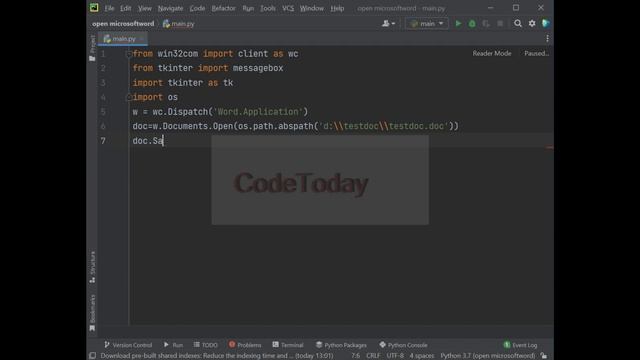
Task: Open the Help menu
Action: [x=337, y=8]
